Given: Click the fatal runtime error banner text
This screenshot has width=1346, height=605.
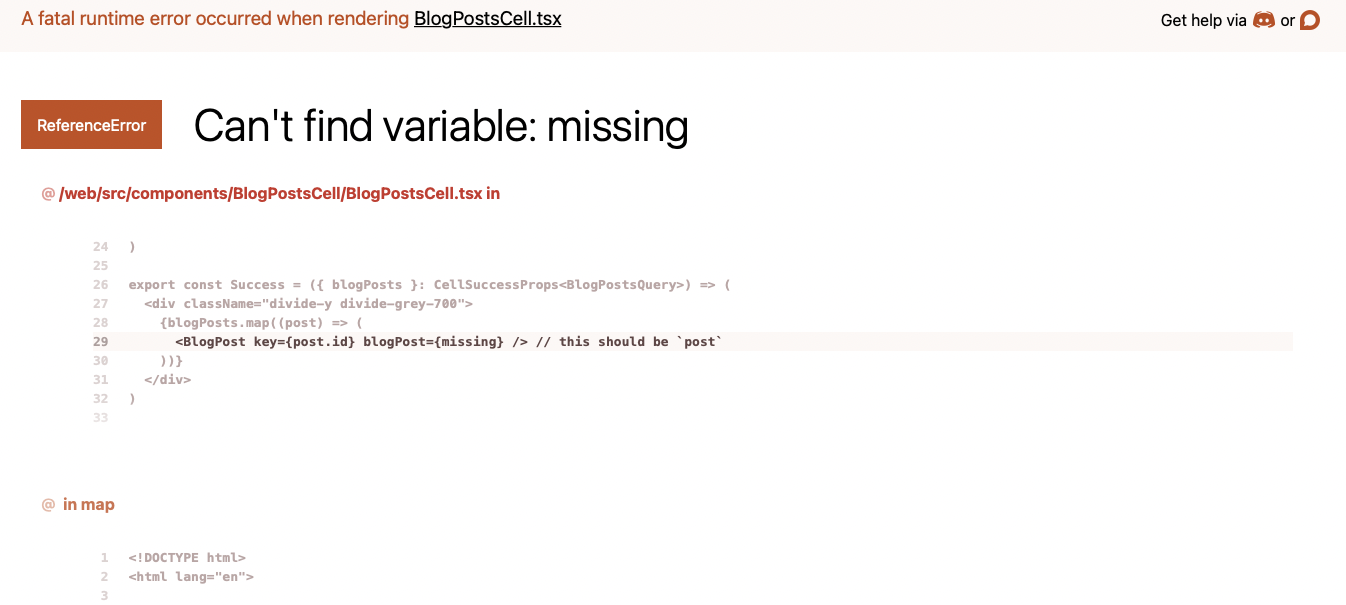Looking at the screenshot, I should click(x=215, y=18).
